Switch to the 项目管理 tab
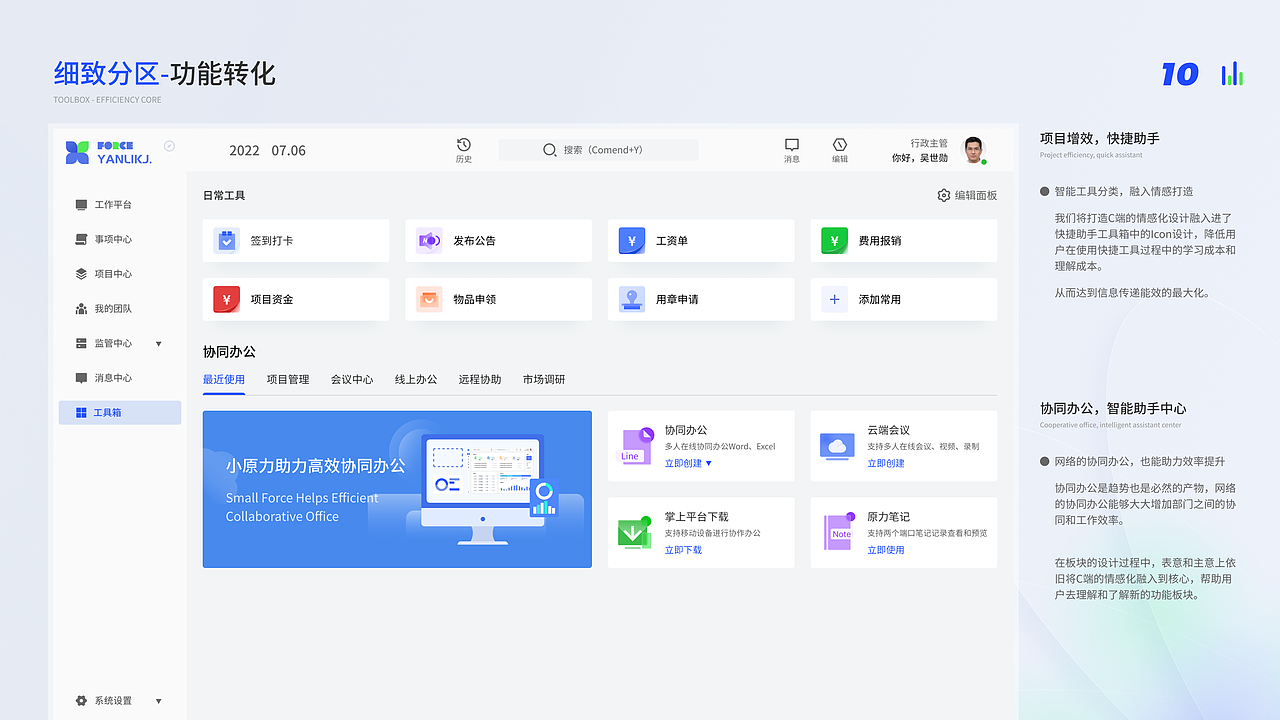 pyautogui.click(x=288, y=379)
